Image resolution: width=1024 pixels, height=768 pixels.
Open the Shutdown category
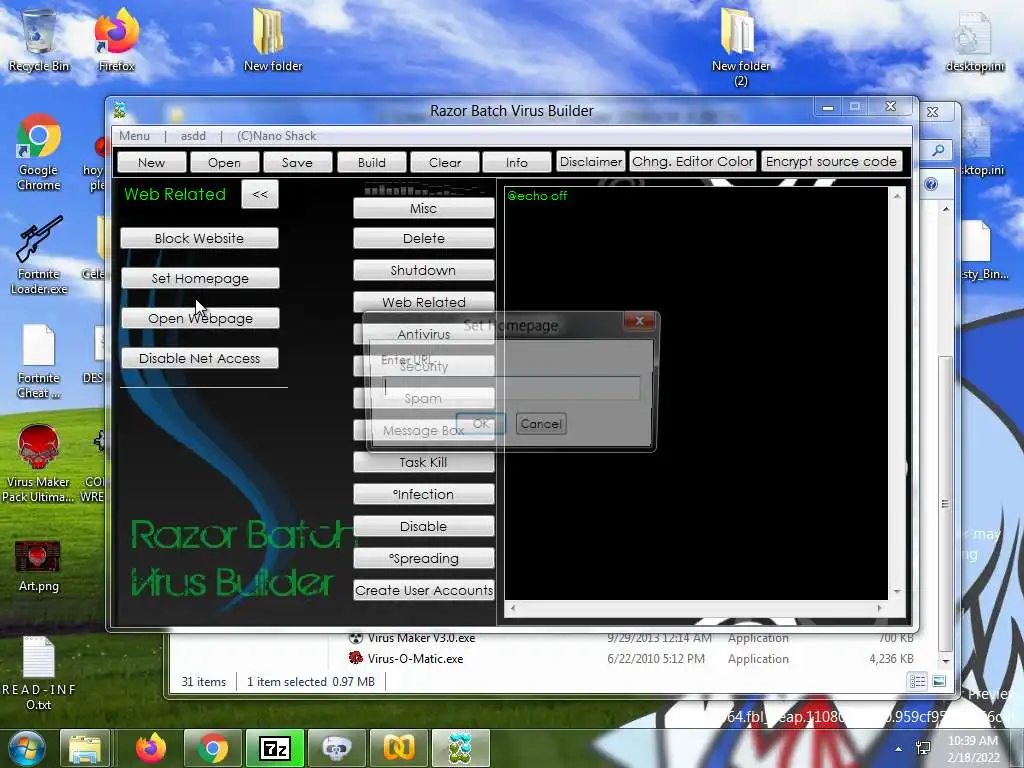point(423,270)
